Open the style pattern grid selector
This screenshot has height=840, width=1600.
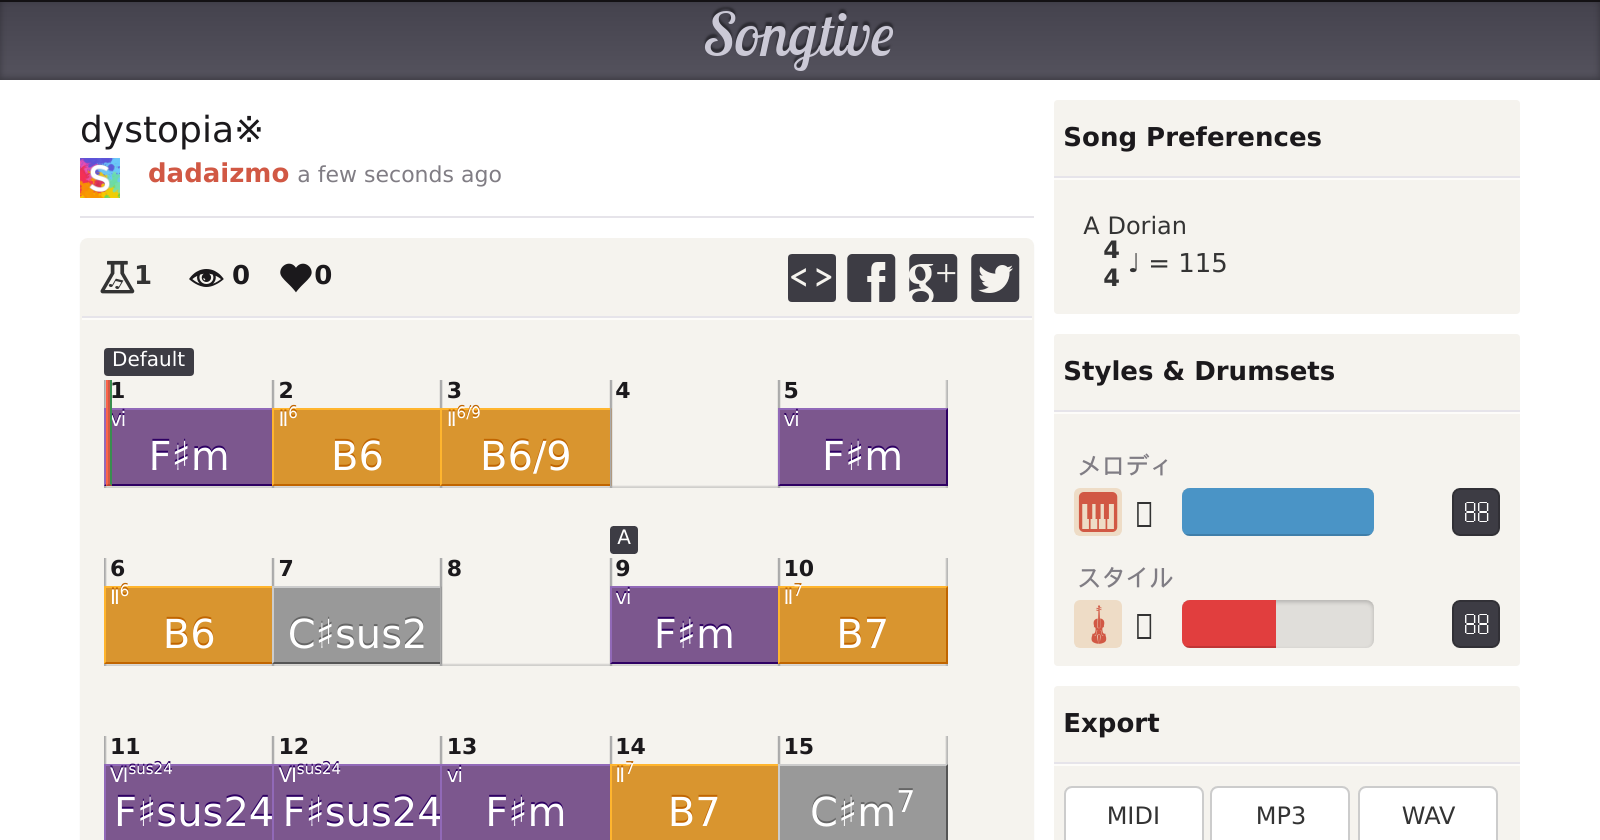click(1475, 625)
